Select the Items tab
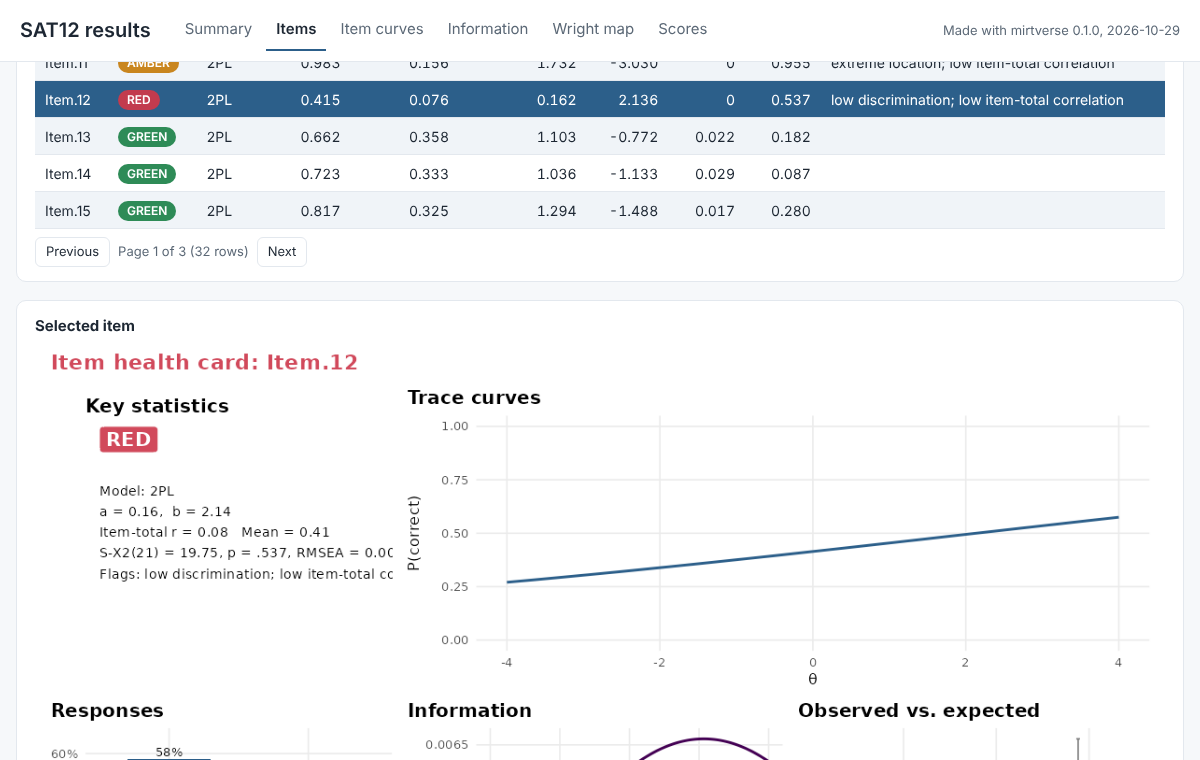 pyautogui.click(x=296, y=29)
